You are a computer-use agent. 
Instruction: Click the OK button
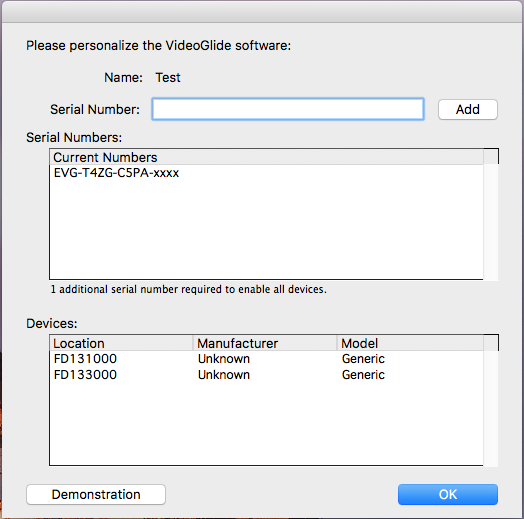447,494
